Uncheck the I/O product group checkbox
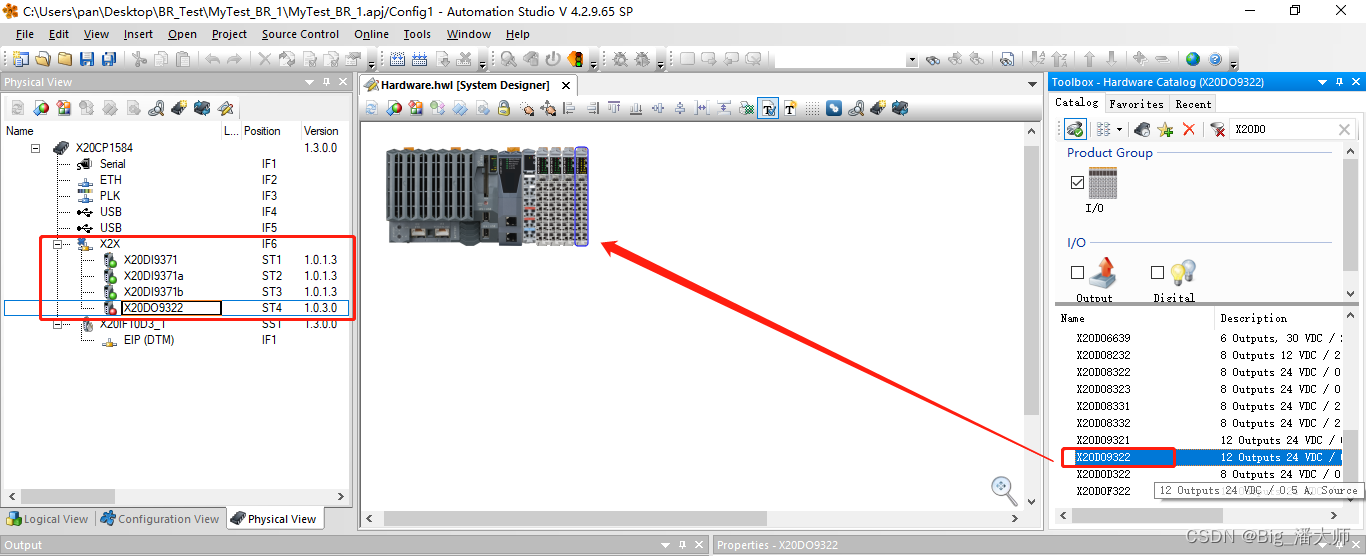Image resolution: width=1366 pixels, height=556 pixels. (1077, 183)
